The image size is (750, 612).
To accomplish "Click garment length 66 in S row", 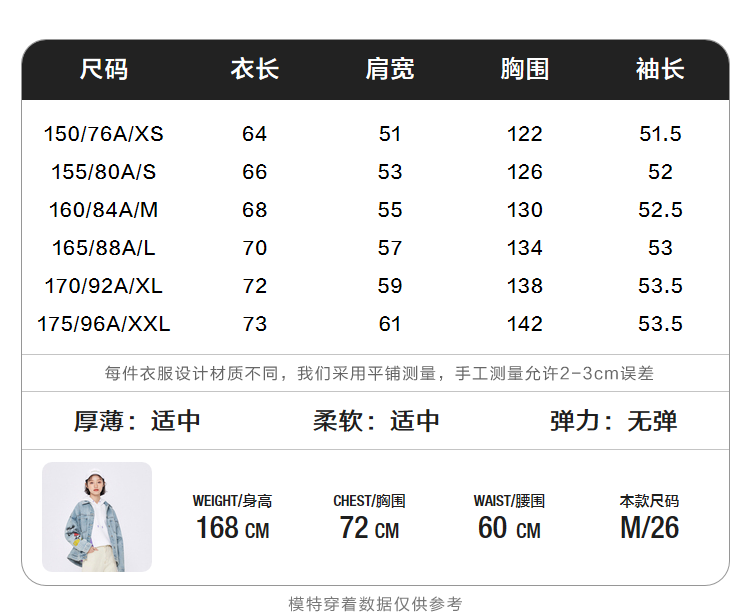I will (254, 172).
